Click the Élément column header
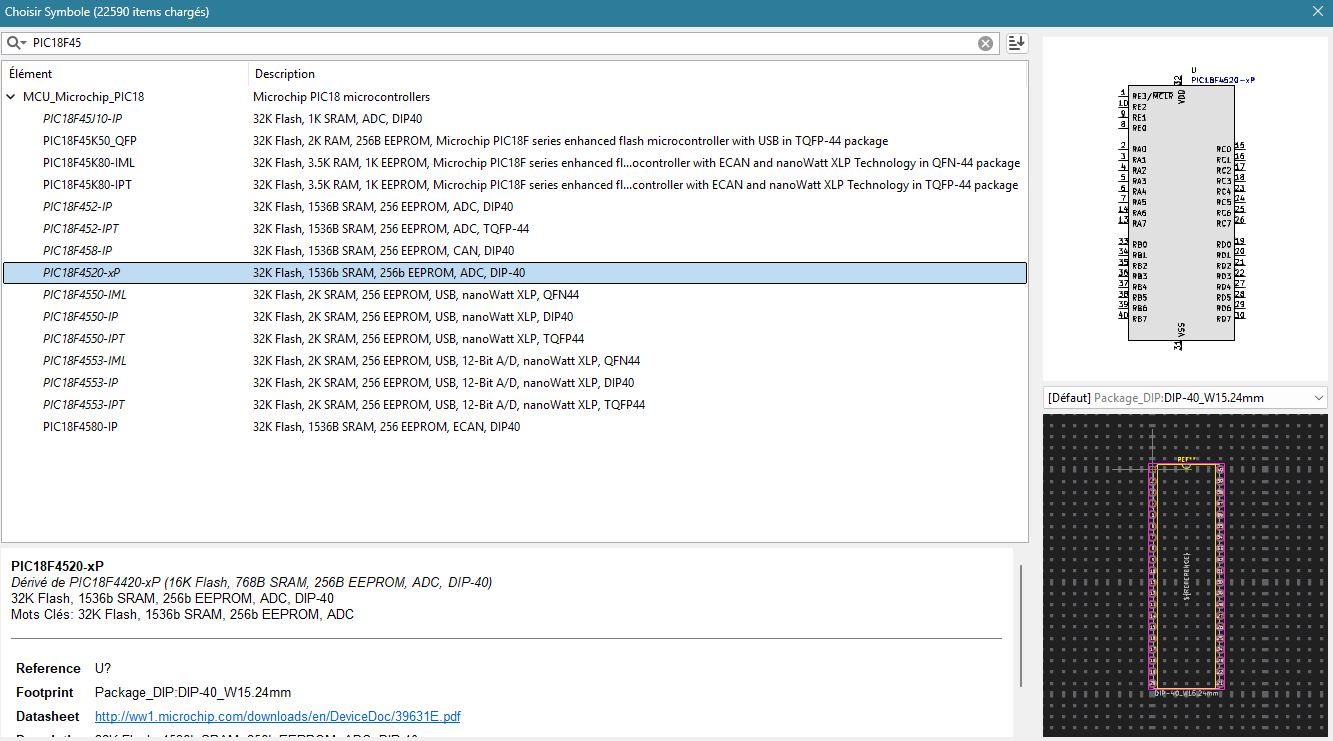1333x741 pixels. click(x=125, y=74)
